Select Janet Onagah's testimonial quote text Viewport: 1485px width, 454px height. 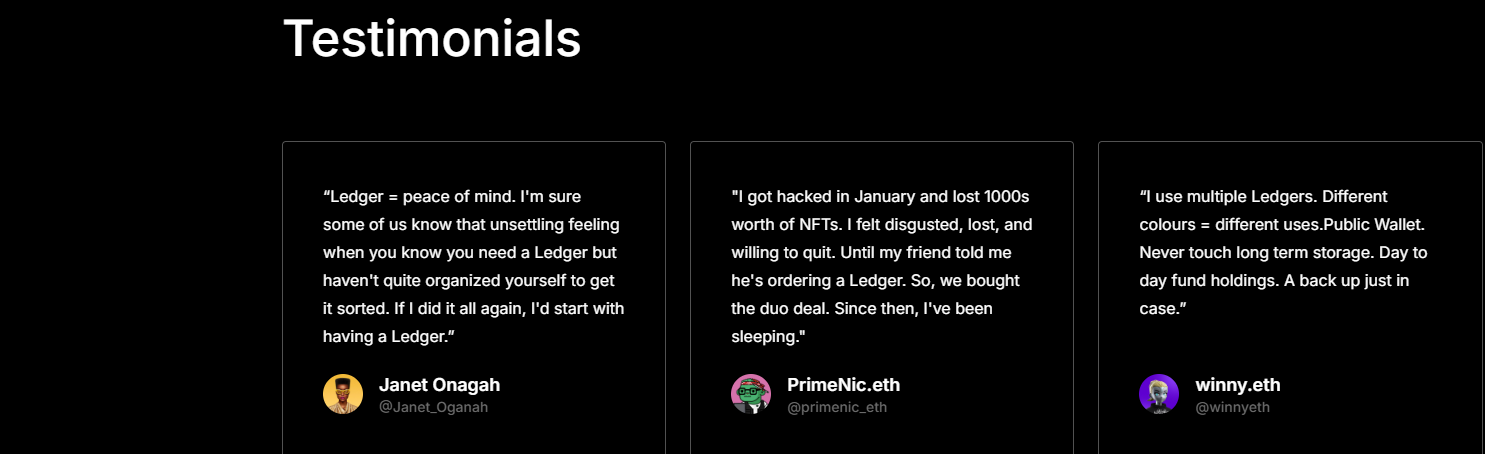tap(473, 266)
